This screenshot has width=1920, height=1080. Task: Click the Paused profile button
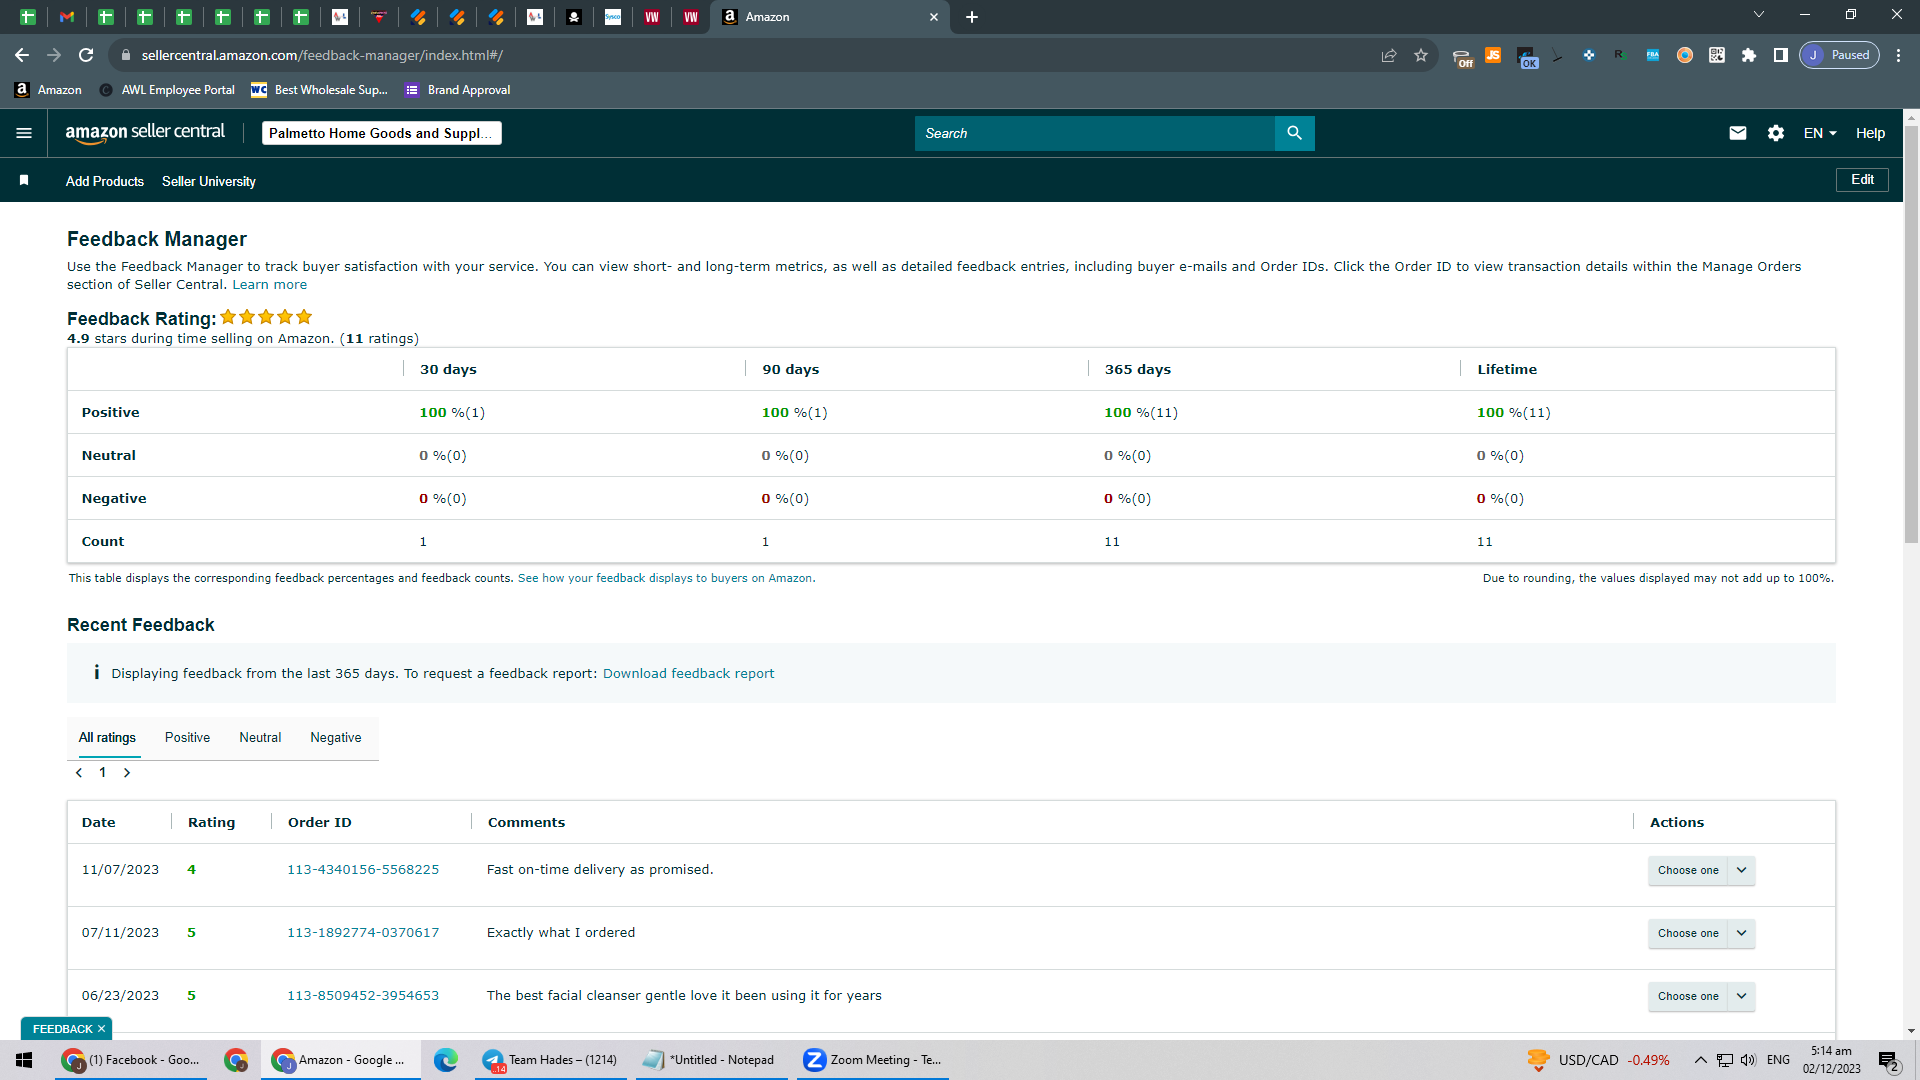(1839, 55)
